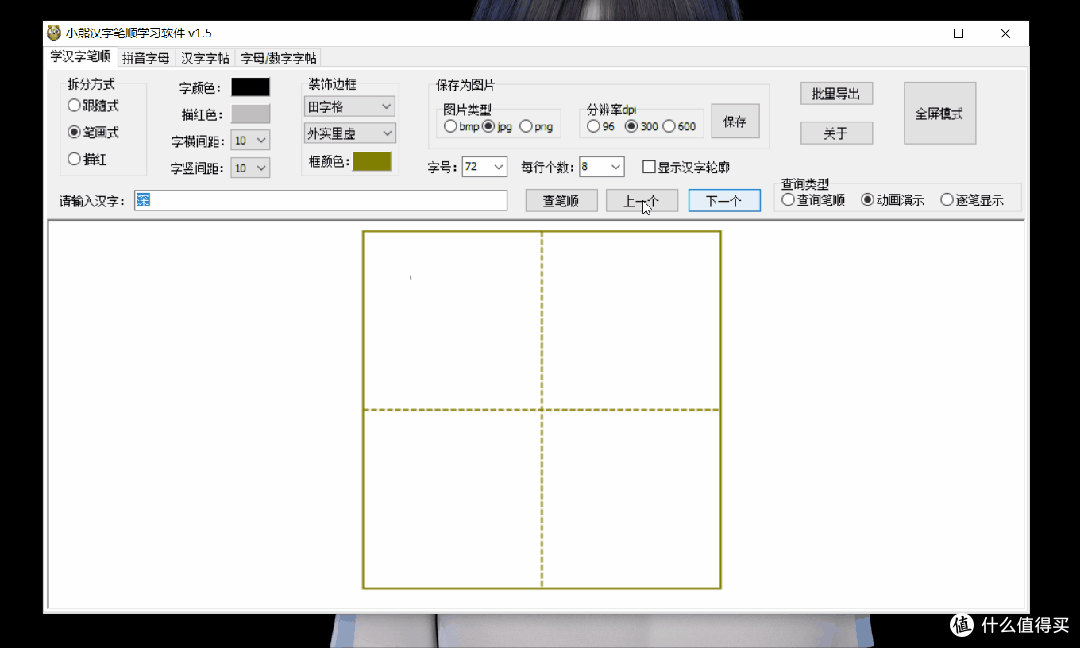Switch to the 字母/数字字帖 tab
The height and width of the screenshot is (648, 1080).
(278, 59)
